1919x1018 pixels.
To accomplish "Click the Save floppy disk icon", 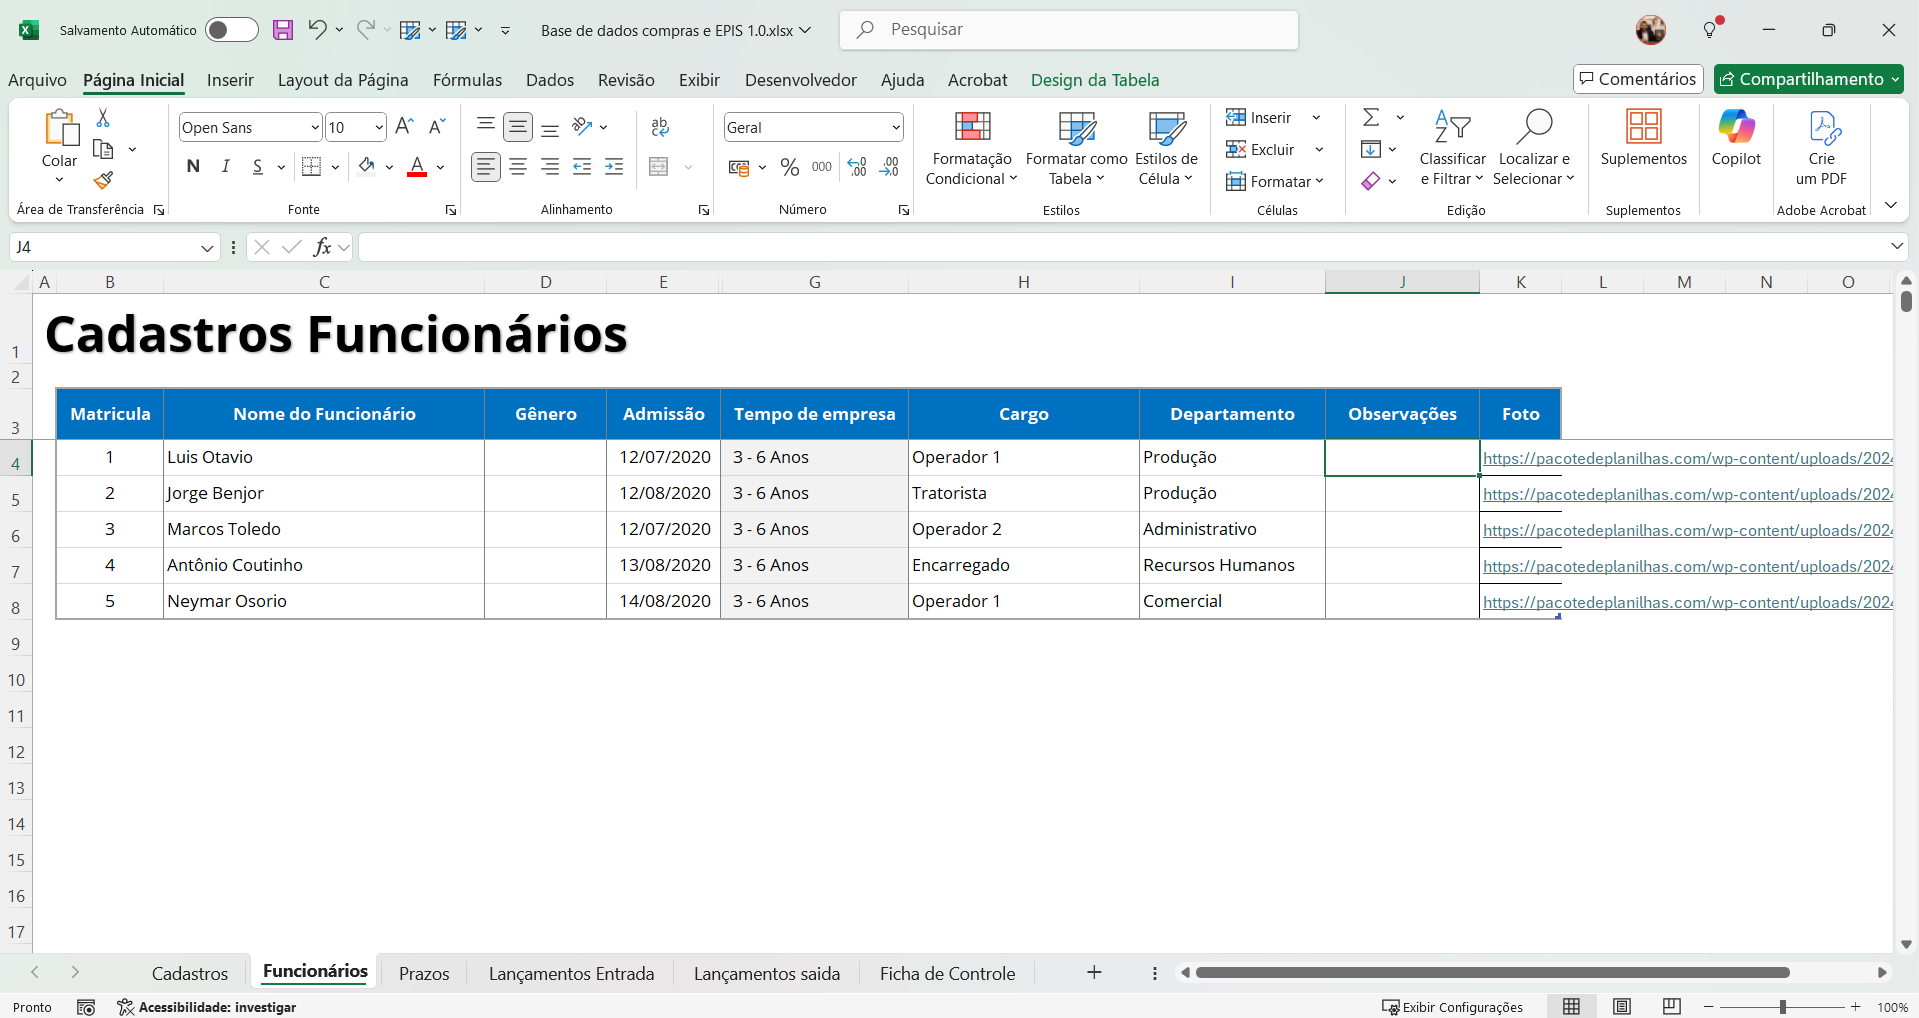I will (x=283, y=30).
